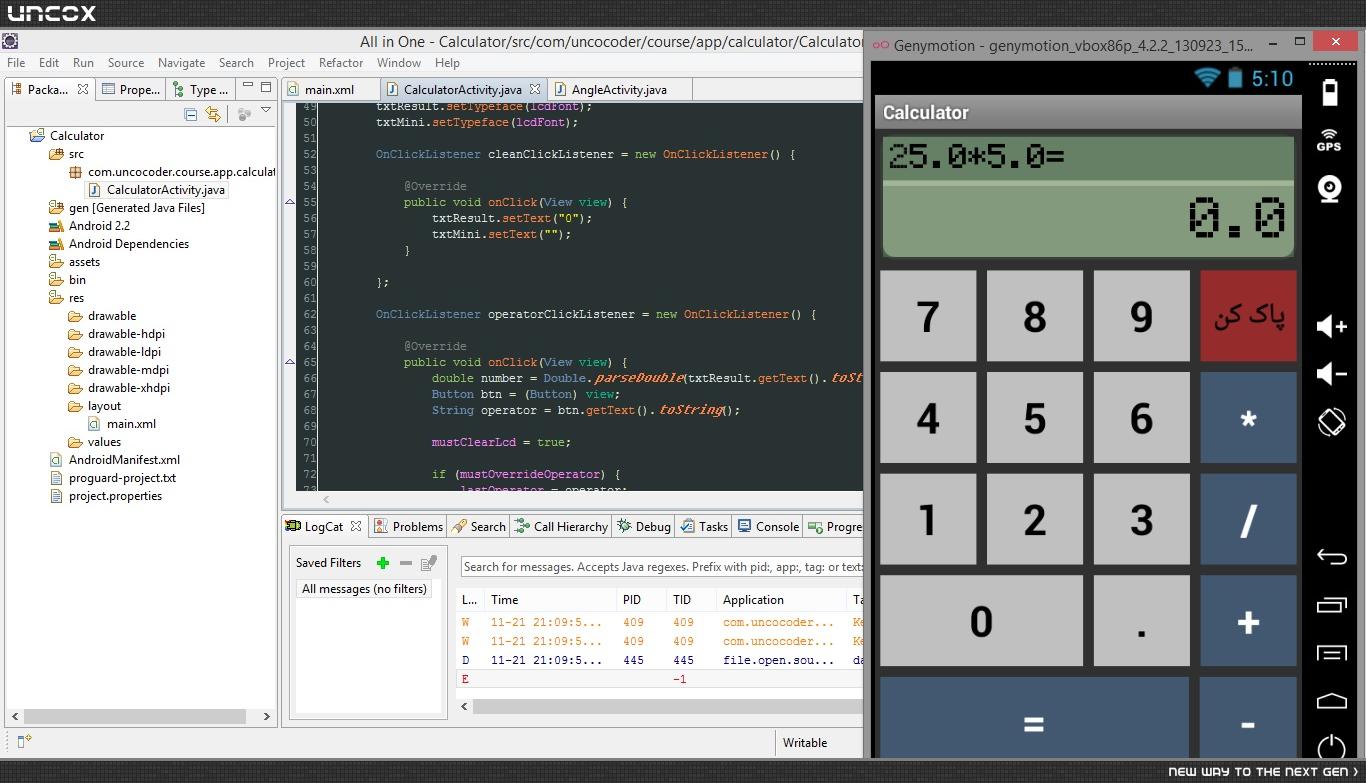Viewport: 1366px width, 783px height.
Task: Tap calculator digit 7
Action: pos(928,316)
